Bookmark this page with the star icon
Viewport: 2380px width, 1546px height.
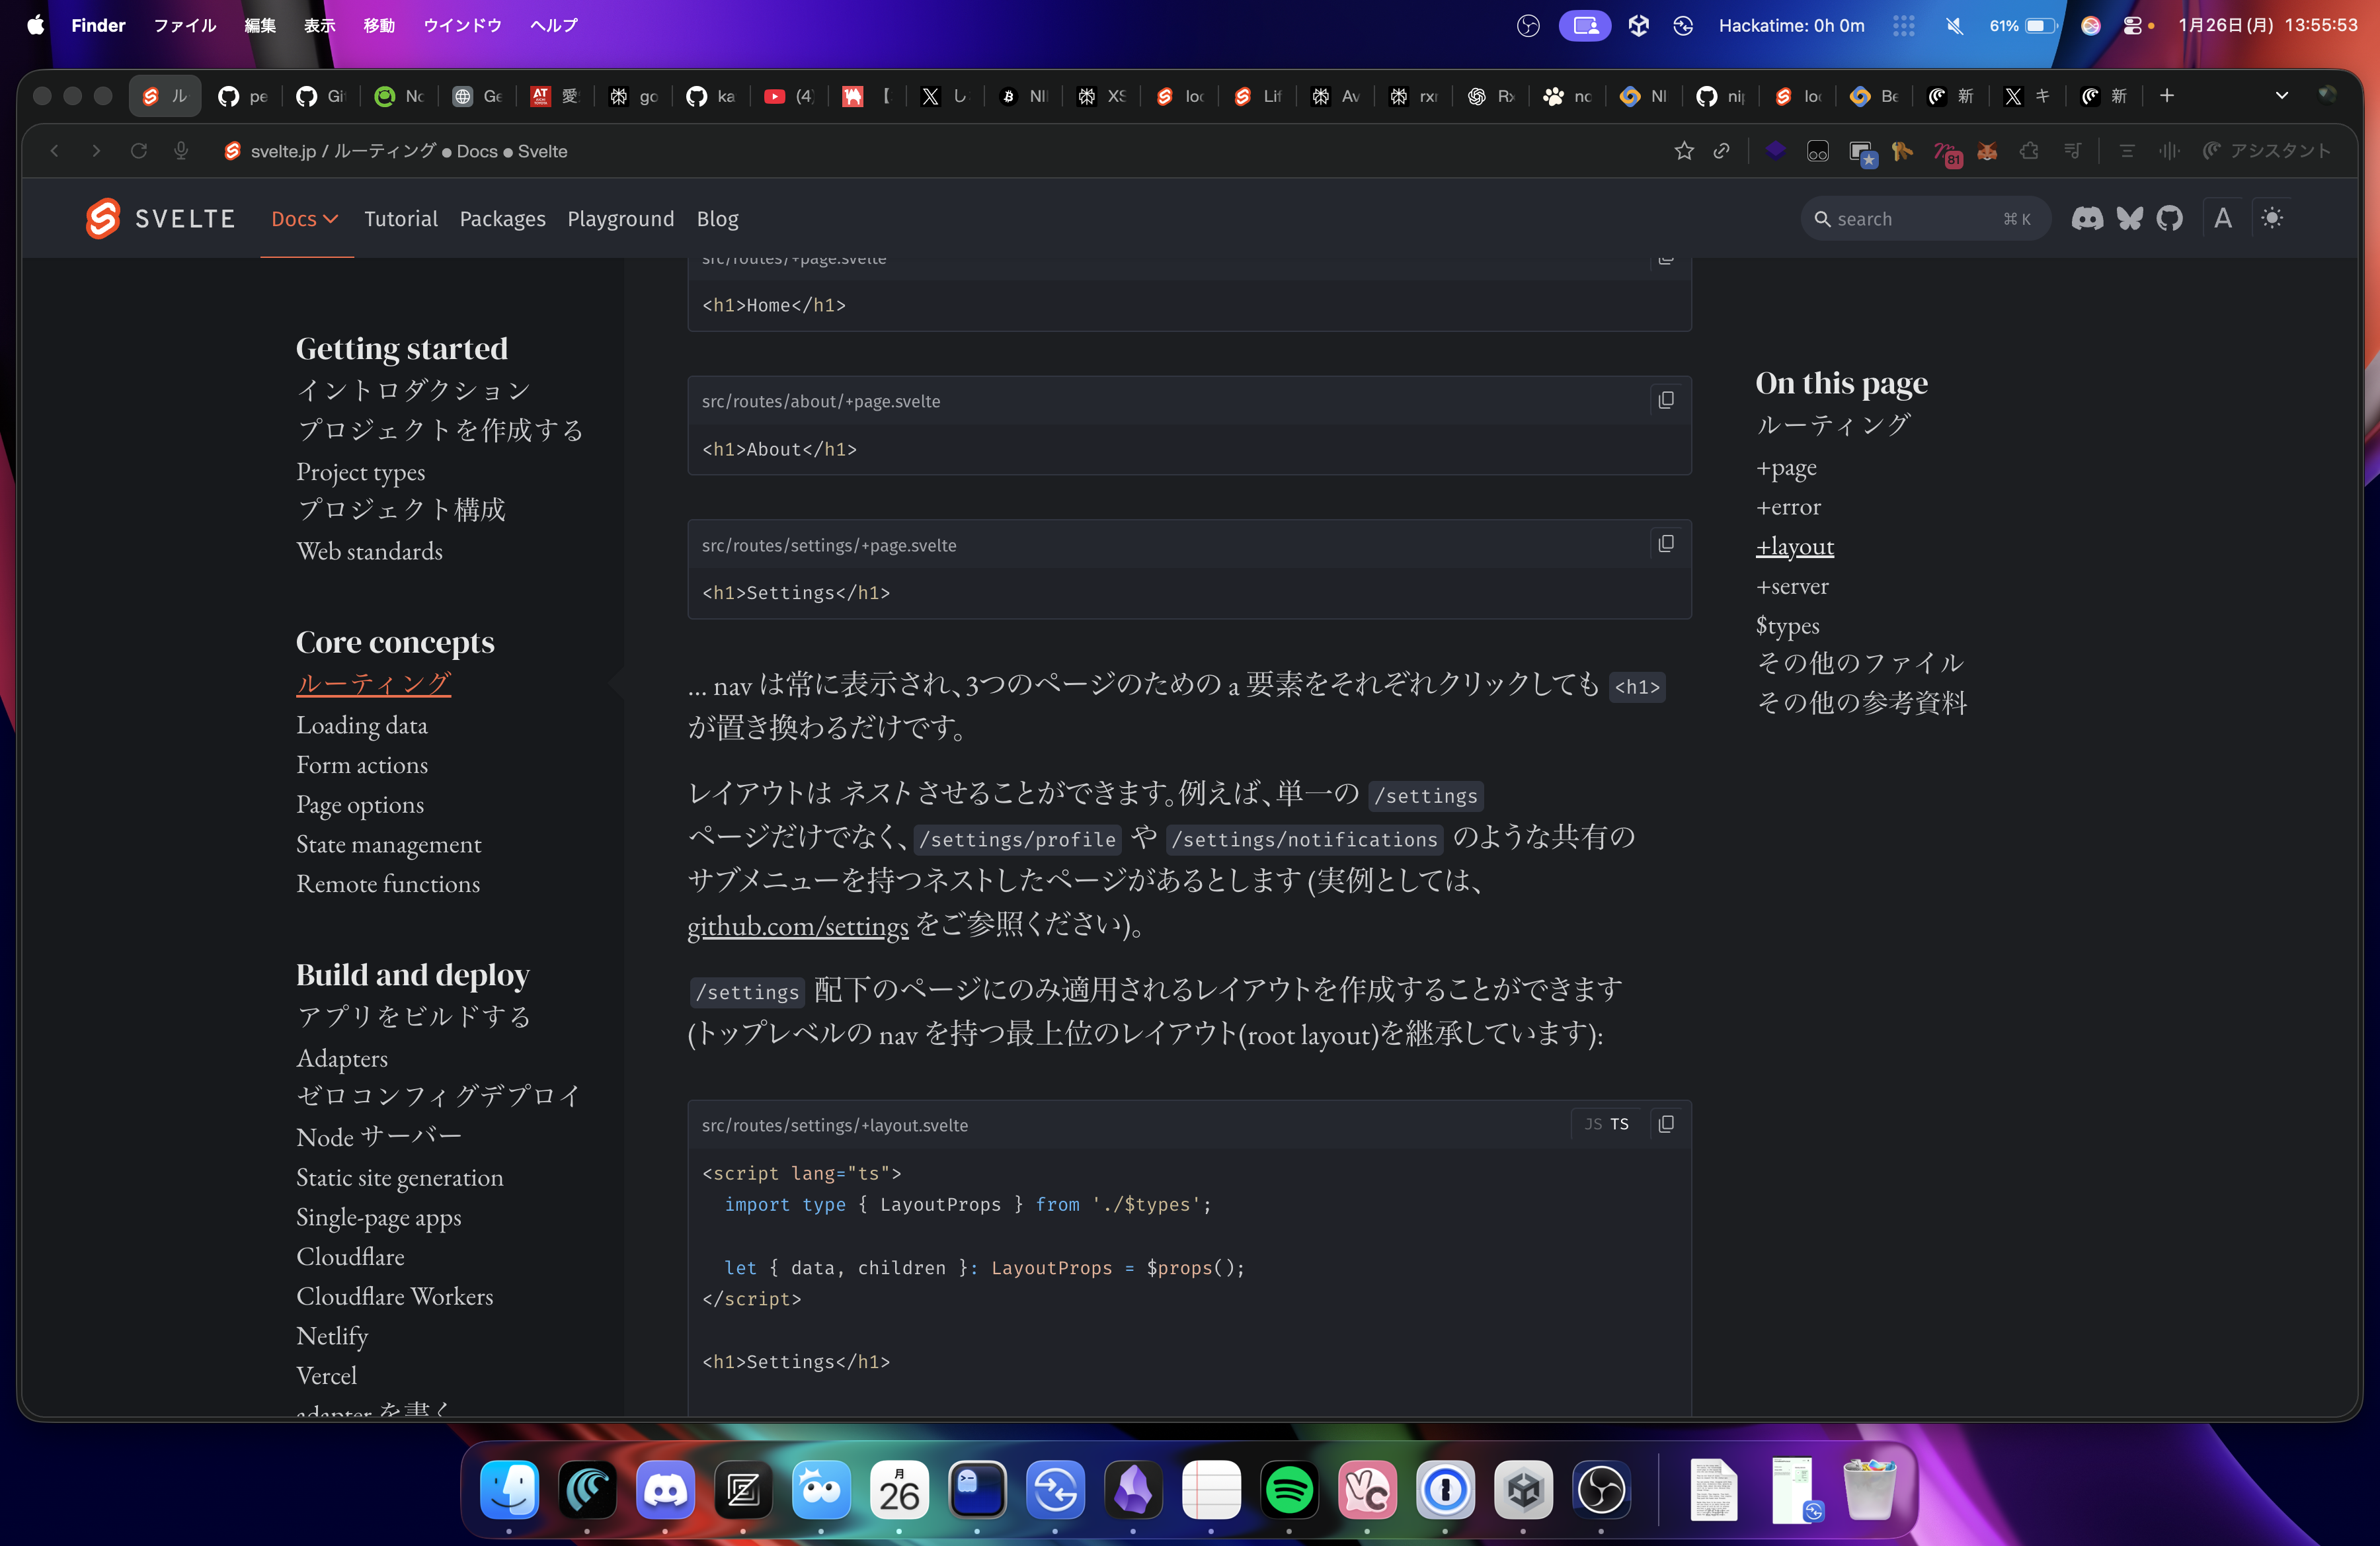pyautogui.click(x=1684, y=151)
